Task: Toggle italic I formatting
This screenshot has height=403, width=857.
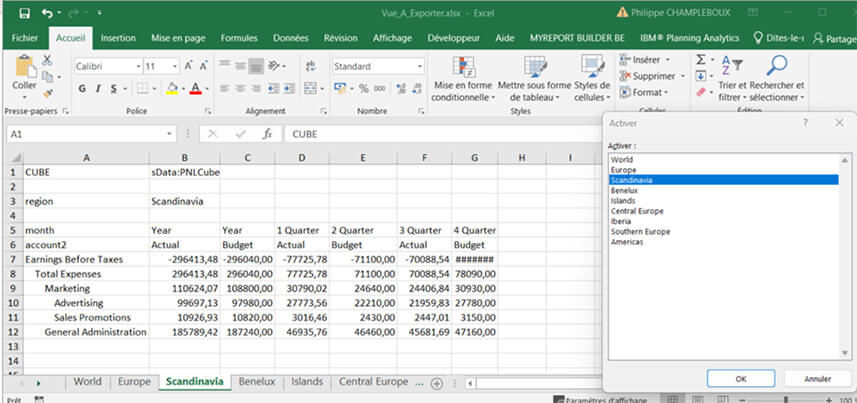Action: click(98, 89)
